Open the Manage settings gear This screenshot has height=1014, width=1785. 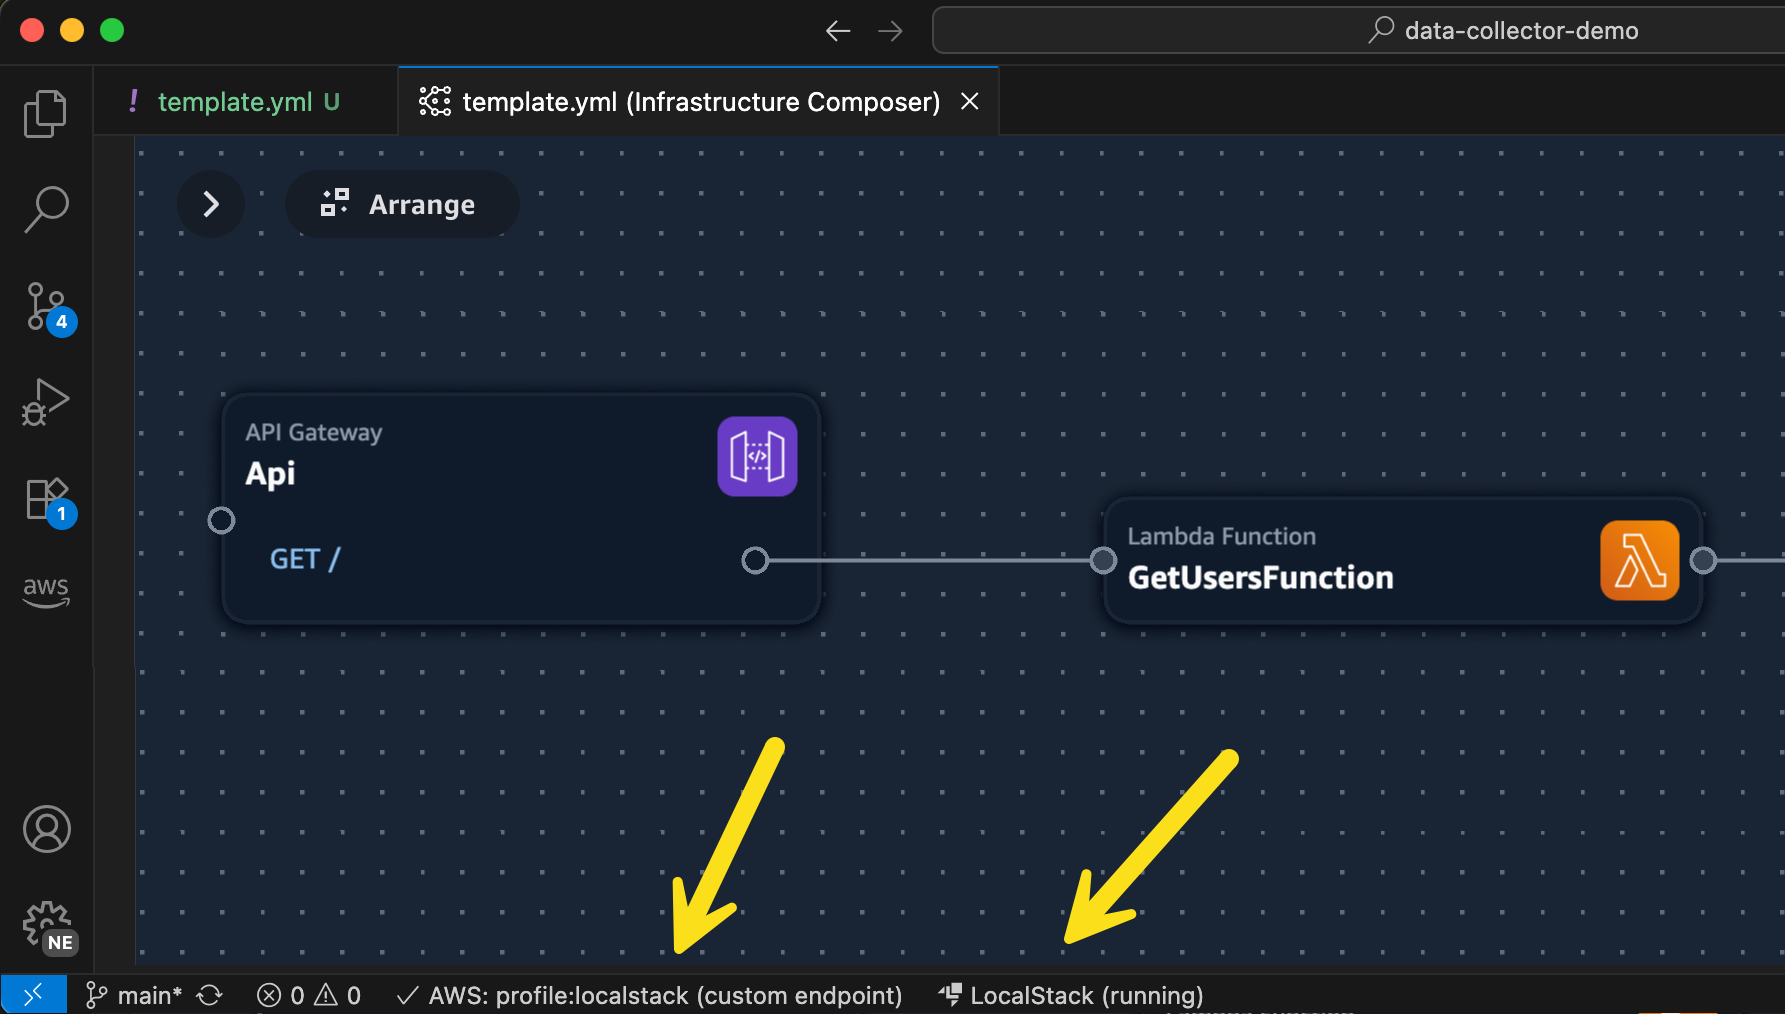47,926
